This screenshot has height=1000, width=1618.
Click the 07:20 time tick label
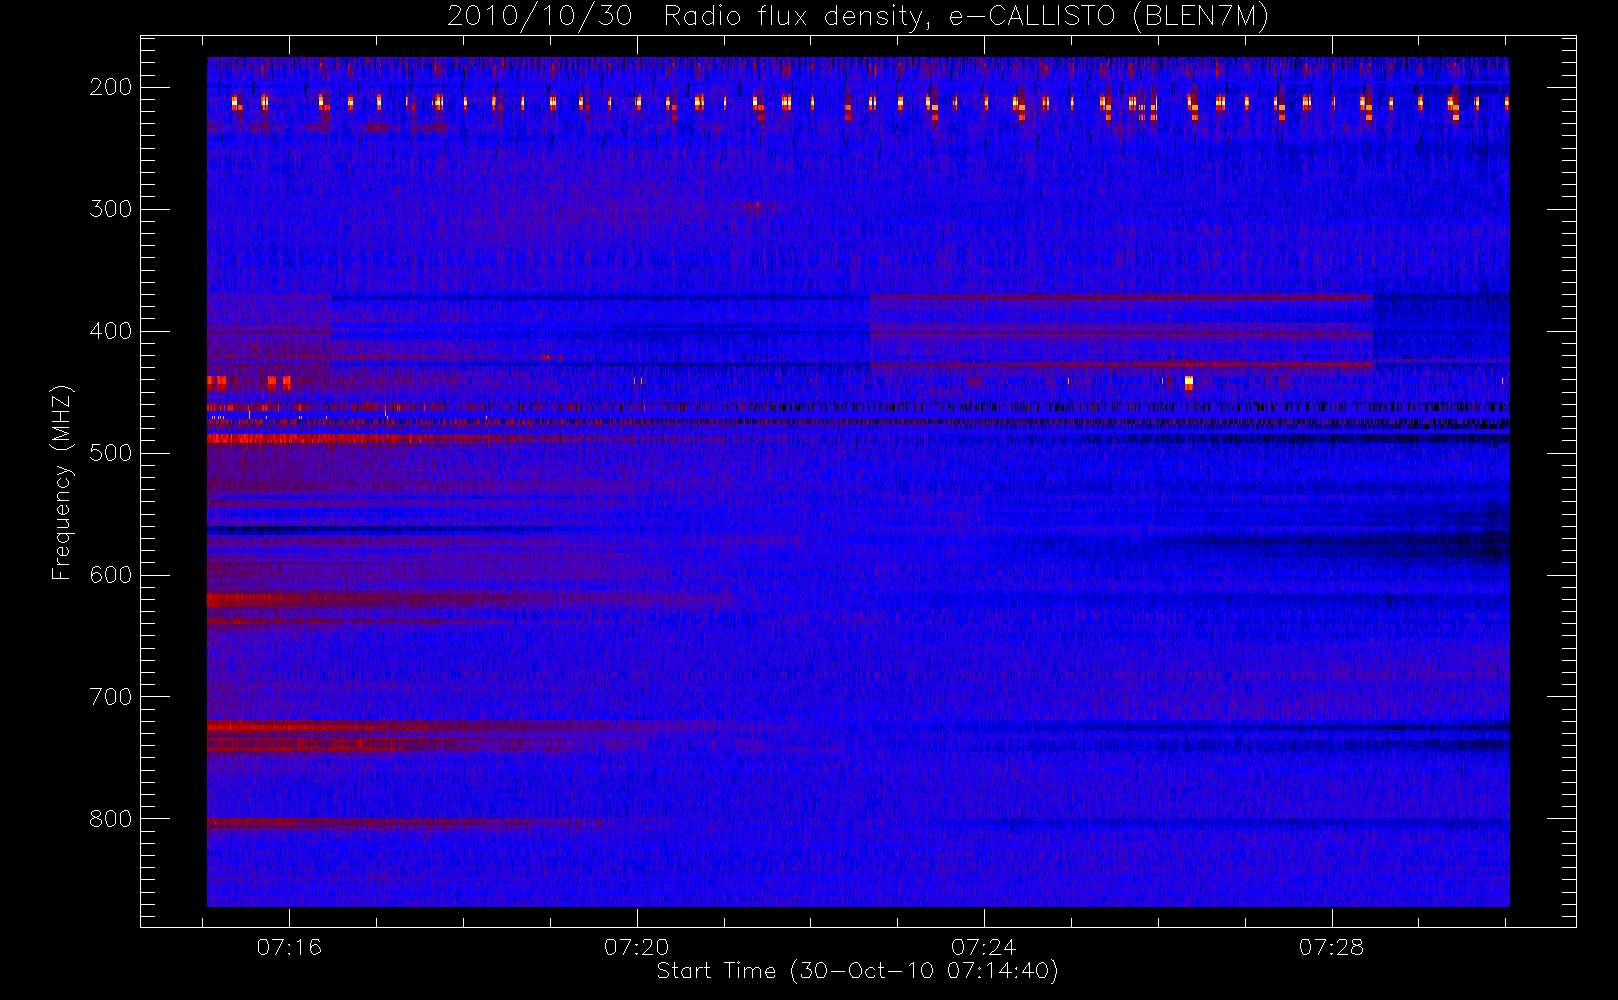636,947
